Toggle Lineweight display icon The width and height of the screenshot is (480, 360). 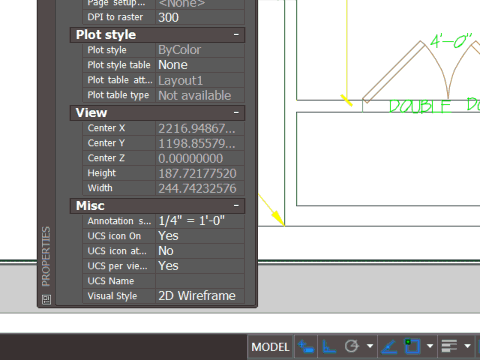coord(449,347)
